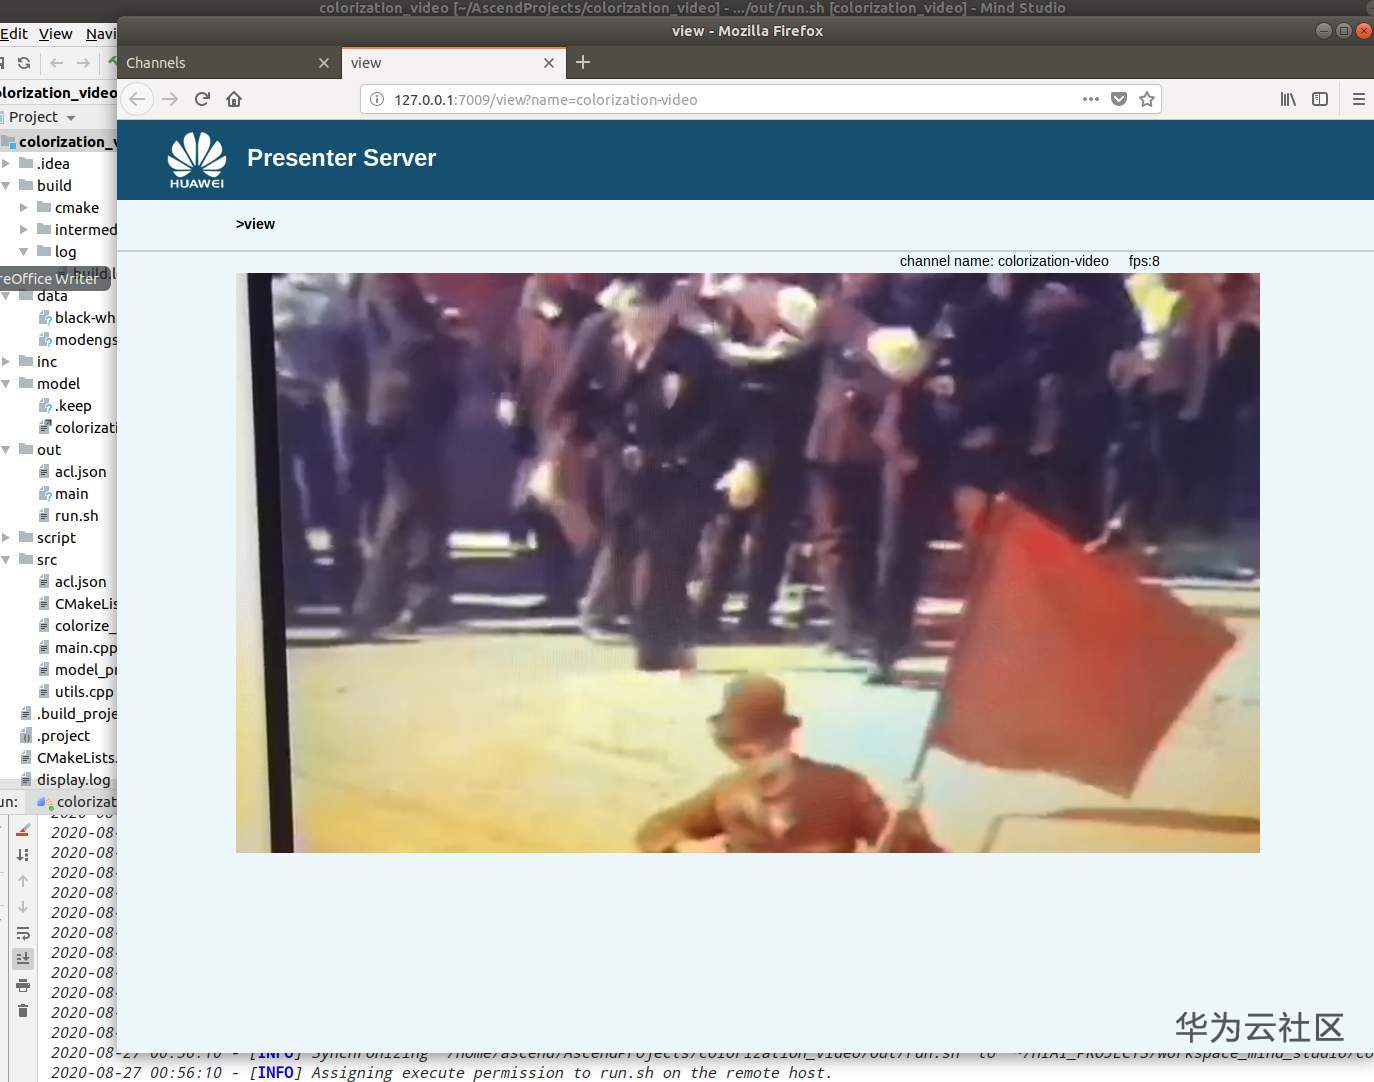This screenshot has height=1082, width=1374.
Task: Collapse the log folder
Action: point(24,251)
